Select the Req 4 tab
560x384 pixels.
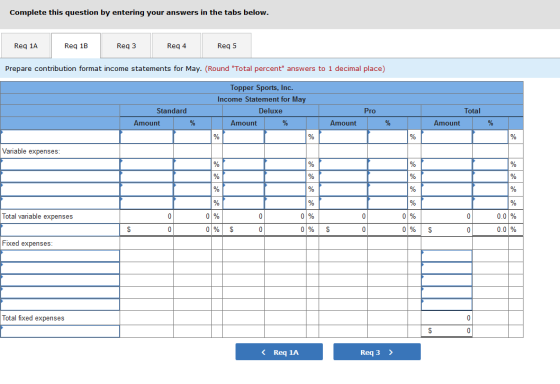pyautogui.click(x=176, y=46)
